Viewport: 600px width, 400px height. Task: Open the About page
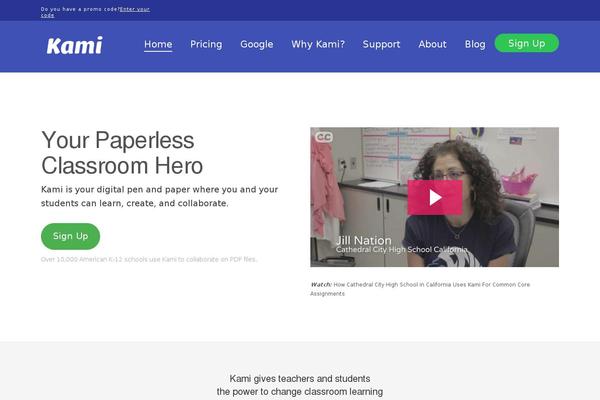432,44
